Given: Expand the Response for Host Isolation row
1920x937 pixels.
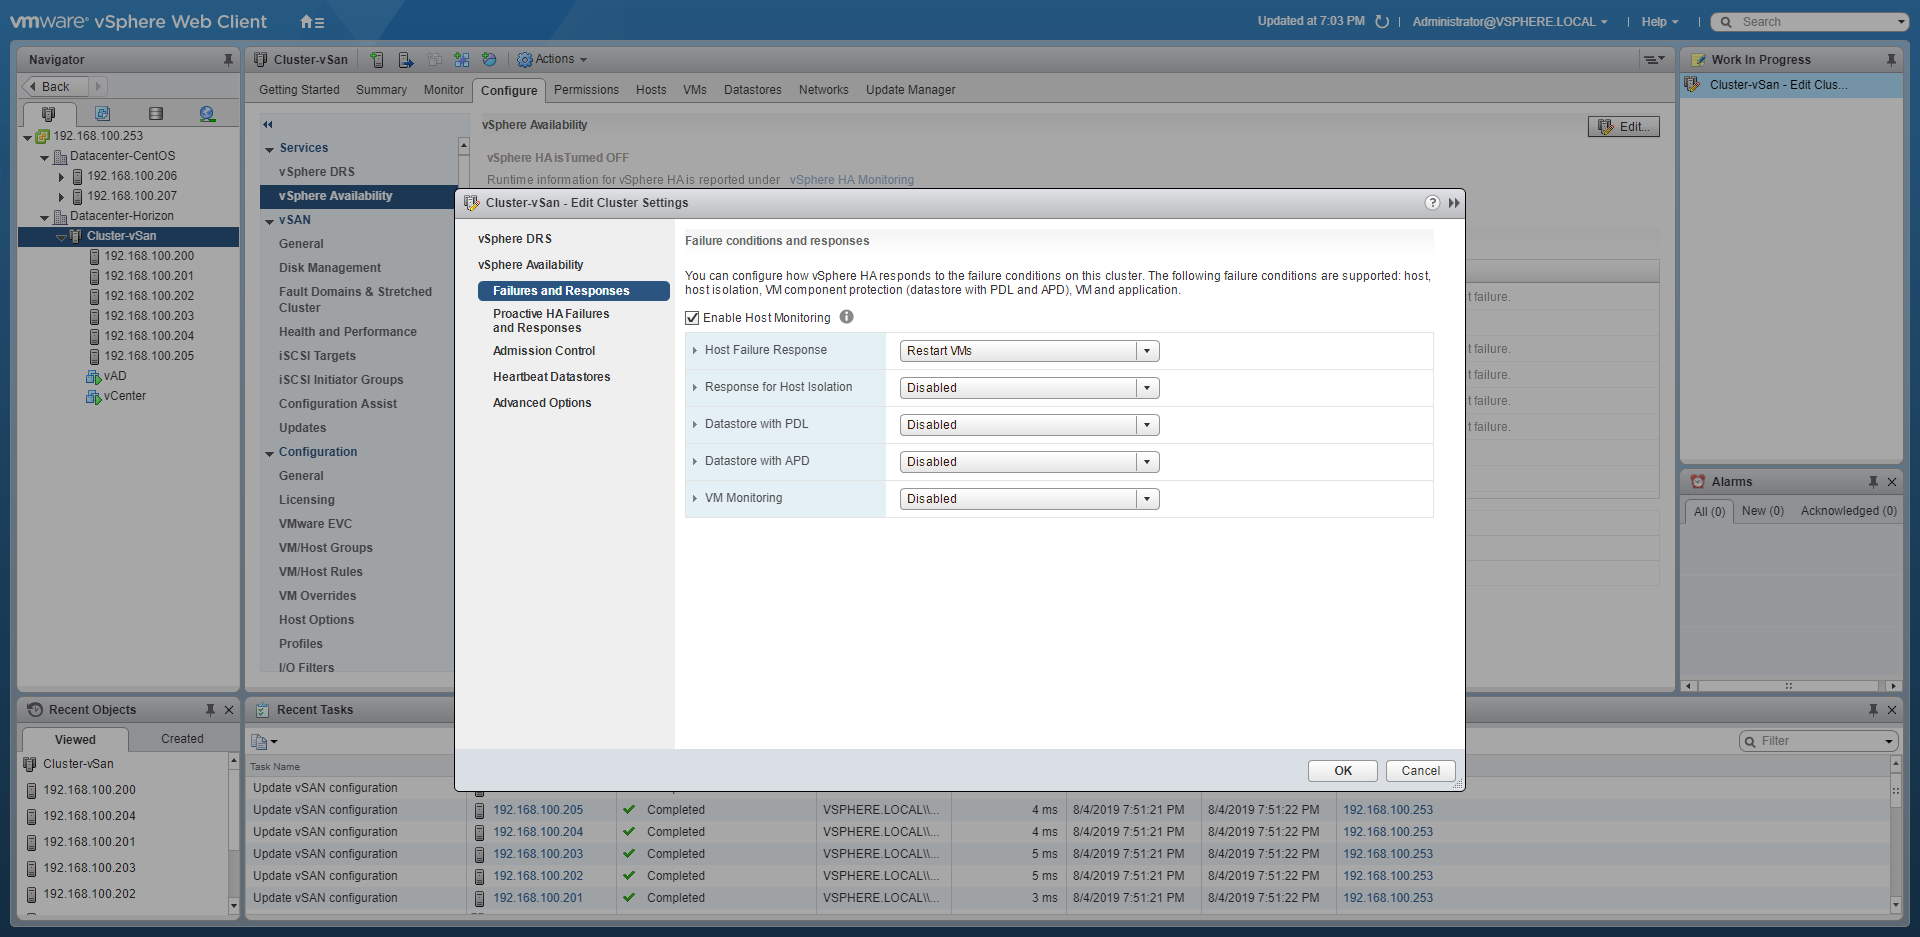Looking at the screenshot, I should pyautogui.click(x=695, y=387).
